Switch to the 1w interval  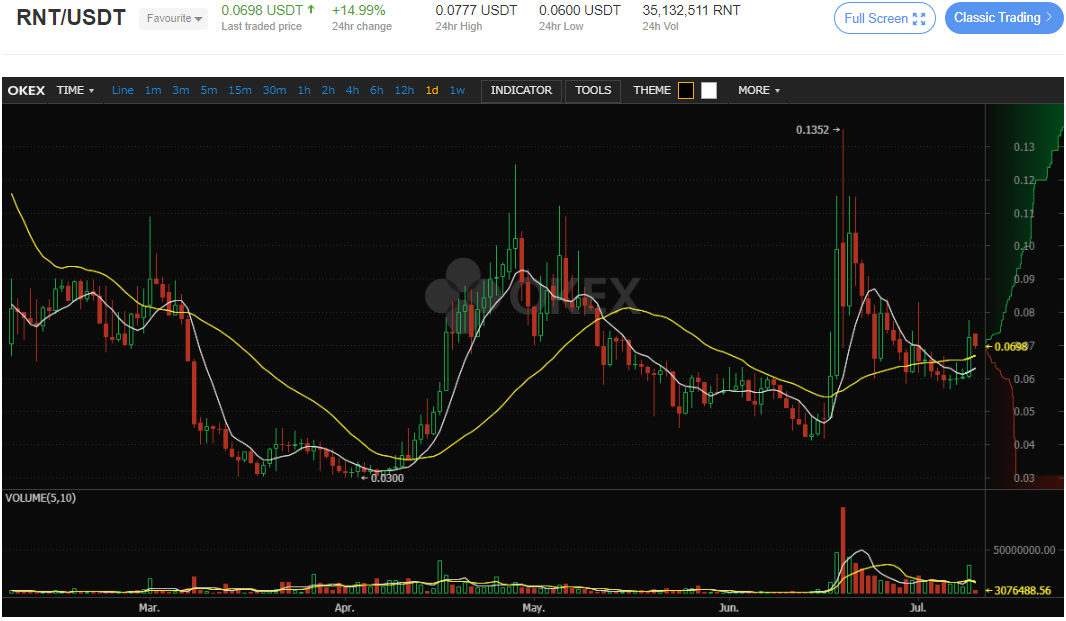tap(457, 90)
